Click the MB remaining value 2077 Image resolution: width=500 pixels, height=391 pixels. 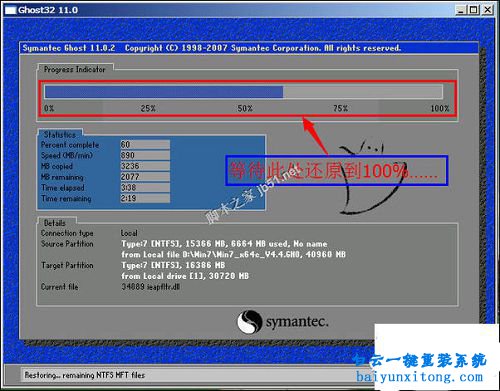[145, 177]
